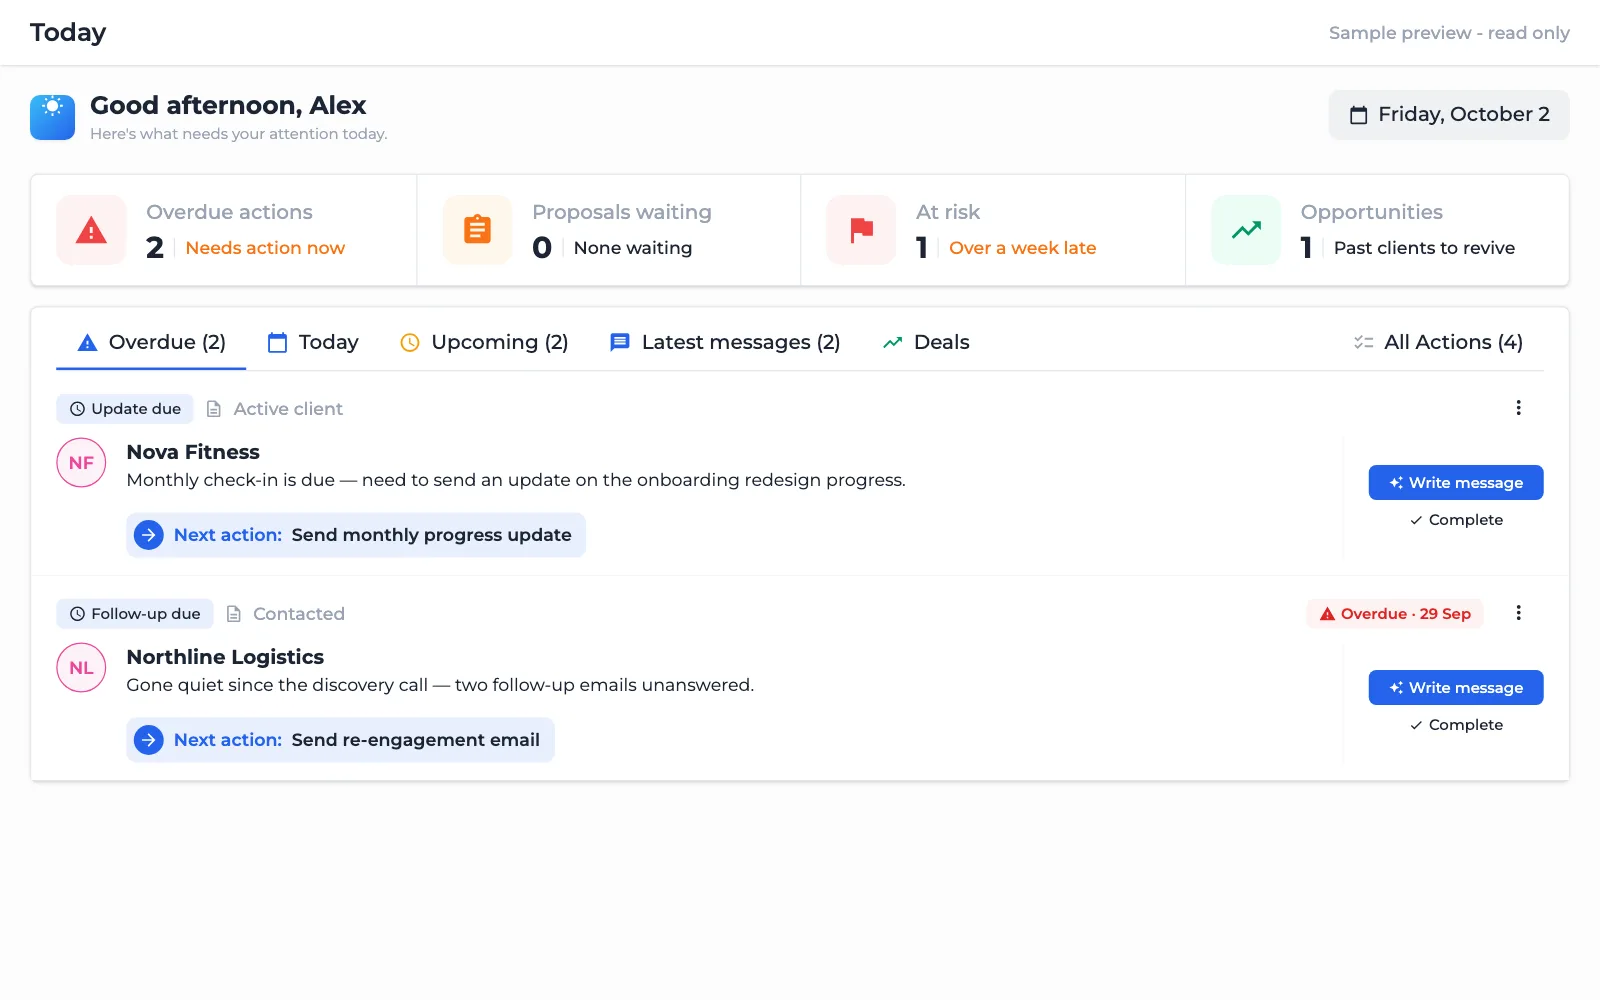Click 'Over a week late' text

(x=1022, y=248)
